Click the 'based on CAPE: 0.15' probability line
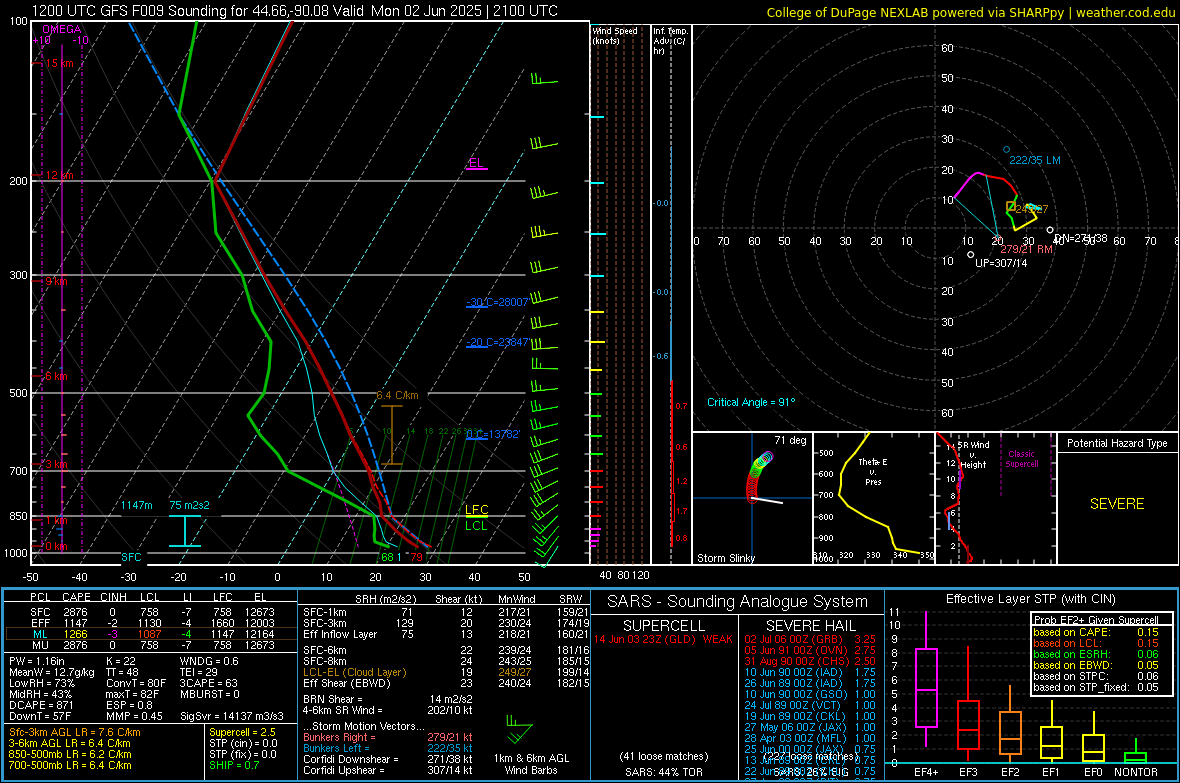 pyautogui.click(x=1096, y=632)
